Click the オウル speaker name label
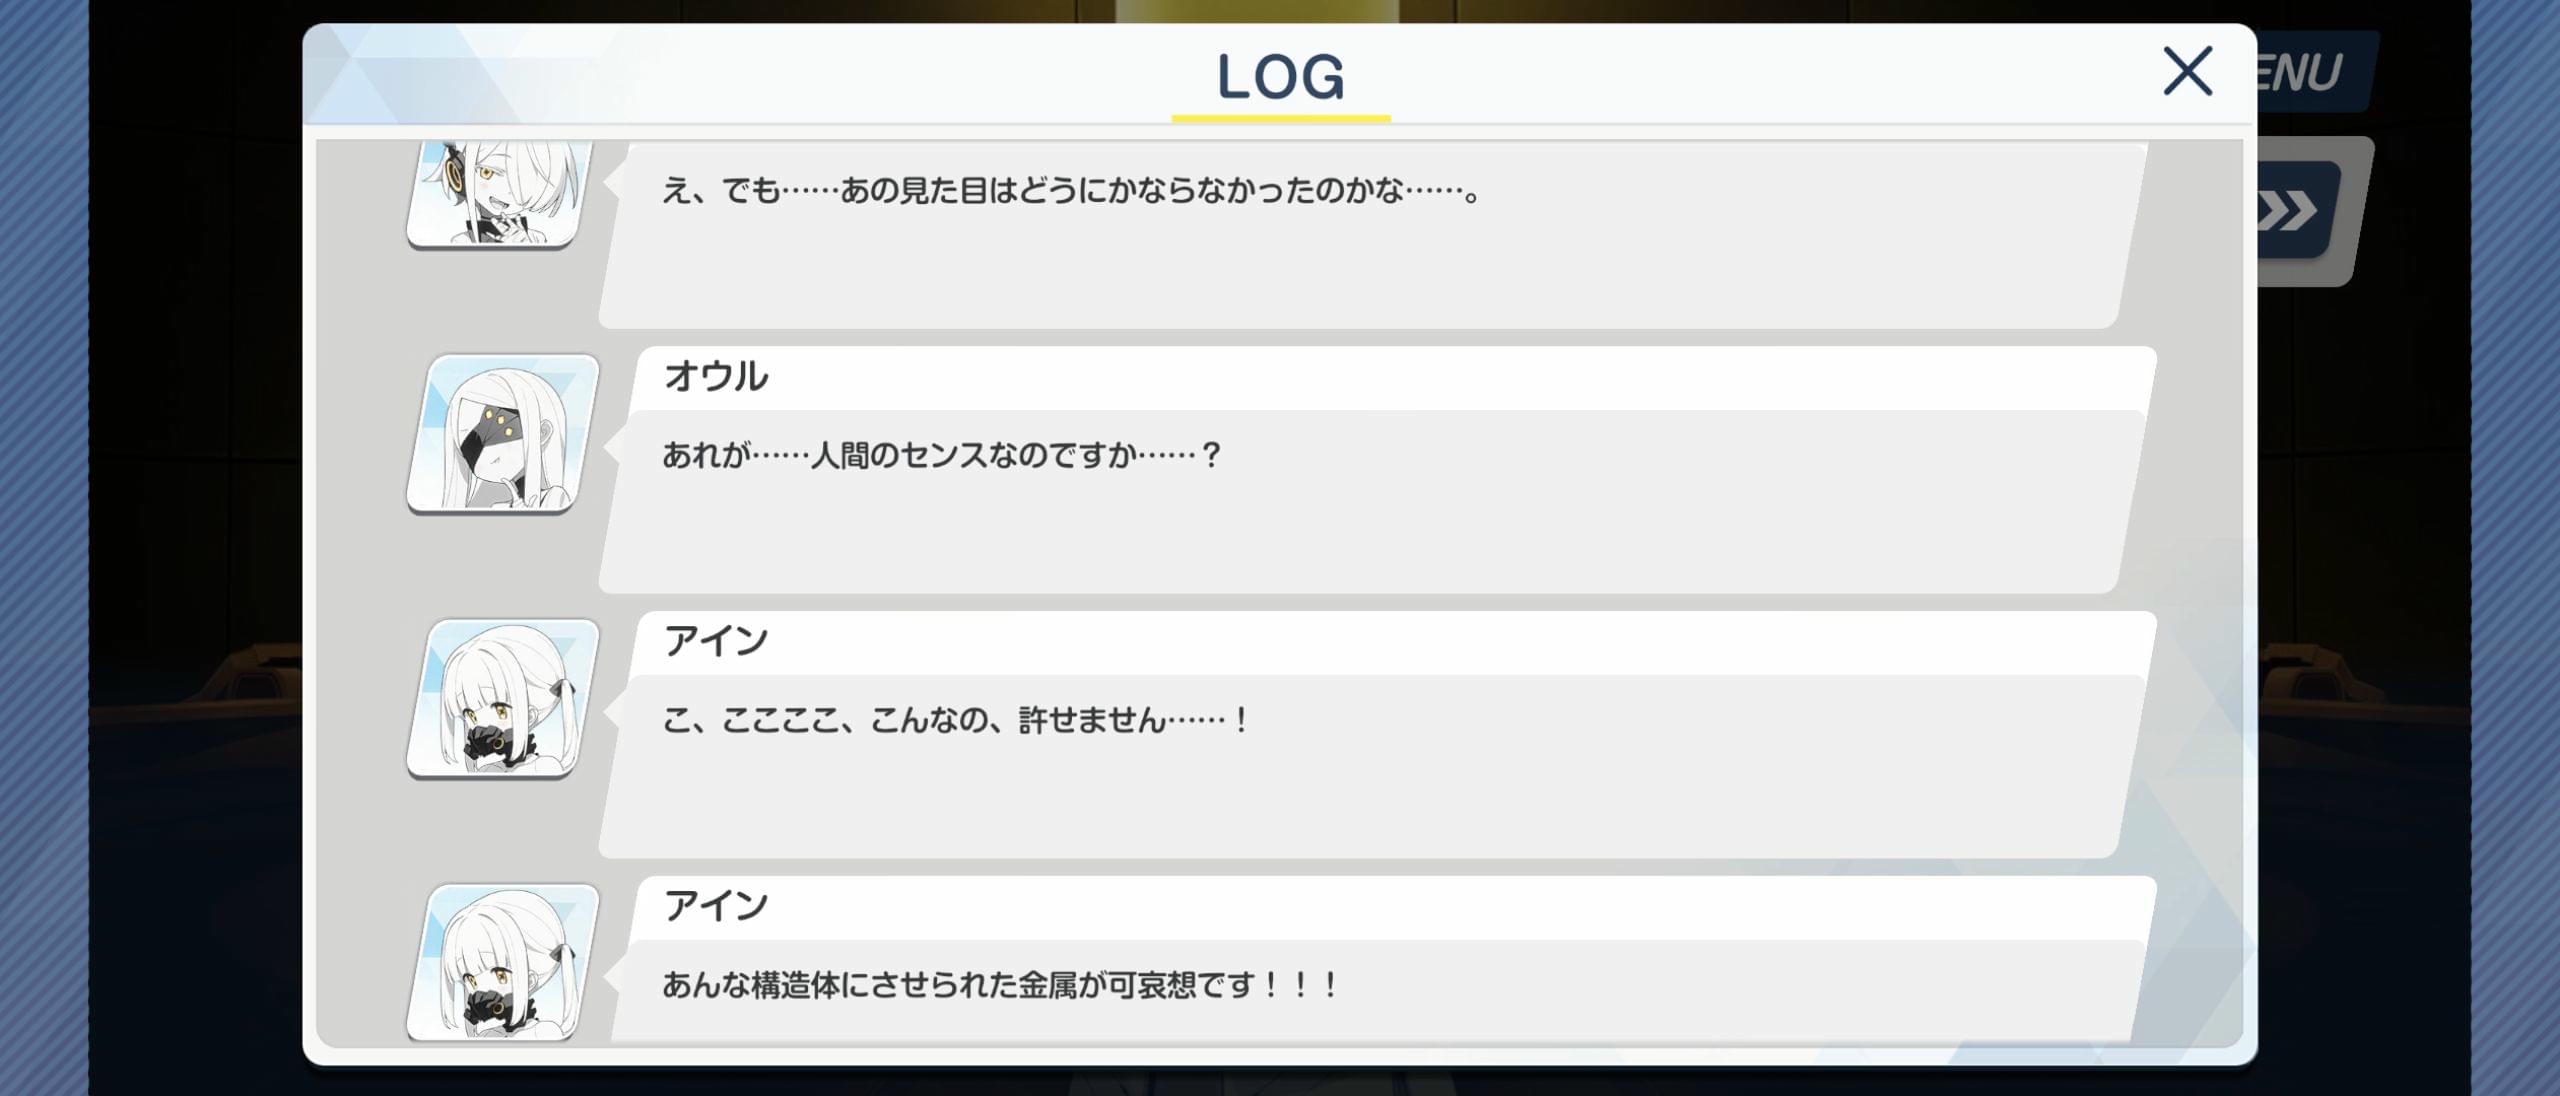The height and width of the screenshot is (1096, 2560). (716, 376)
